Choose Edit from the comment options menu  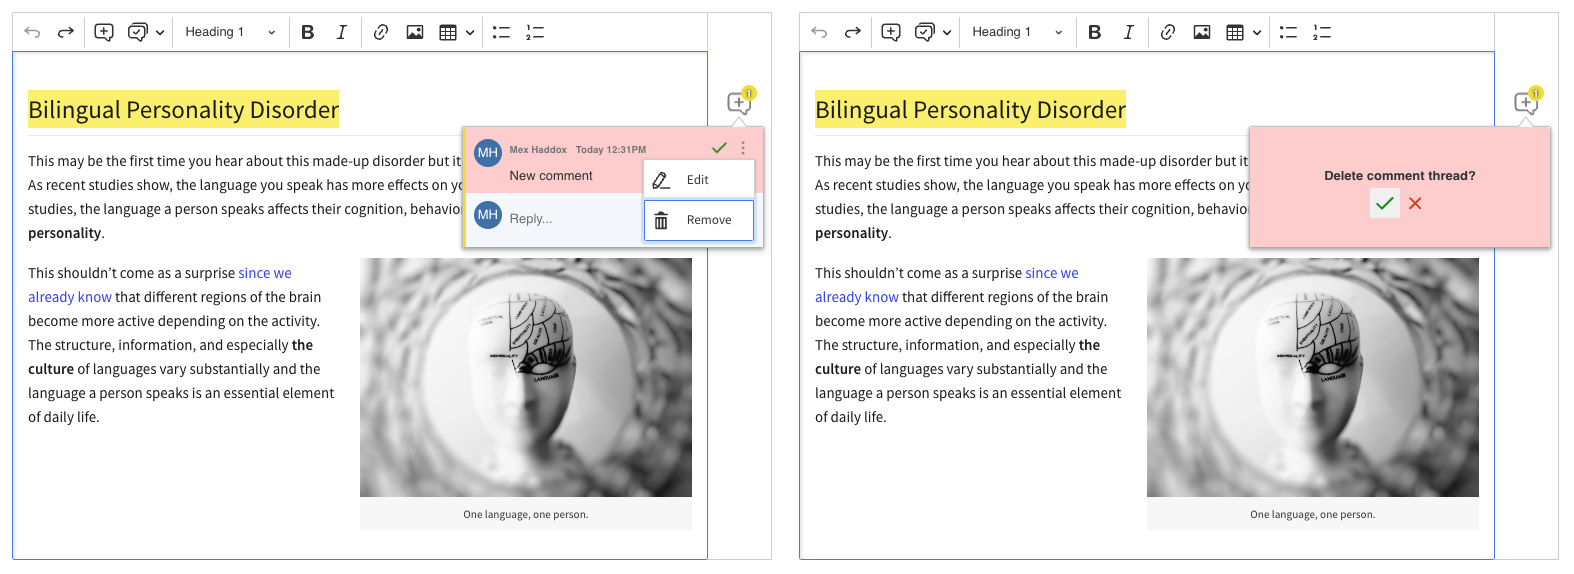point(698,180)
